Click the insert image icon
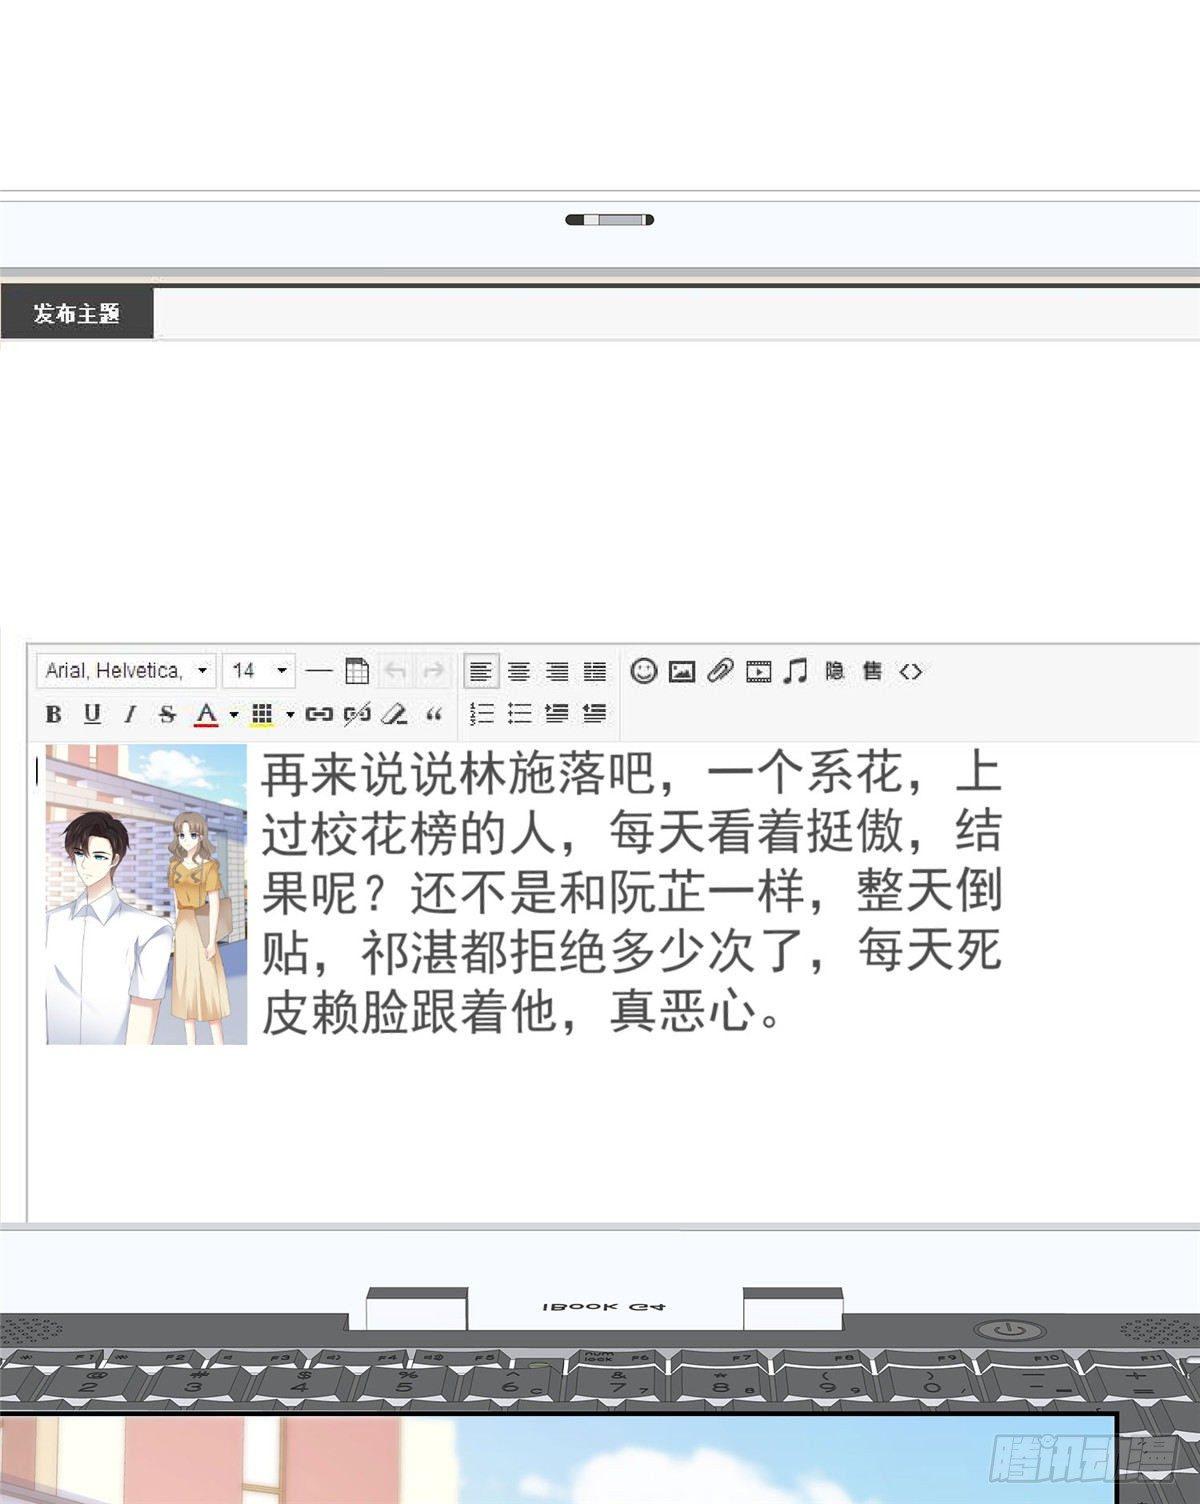 681,671
